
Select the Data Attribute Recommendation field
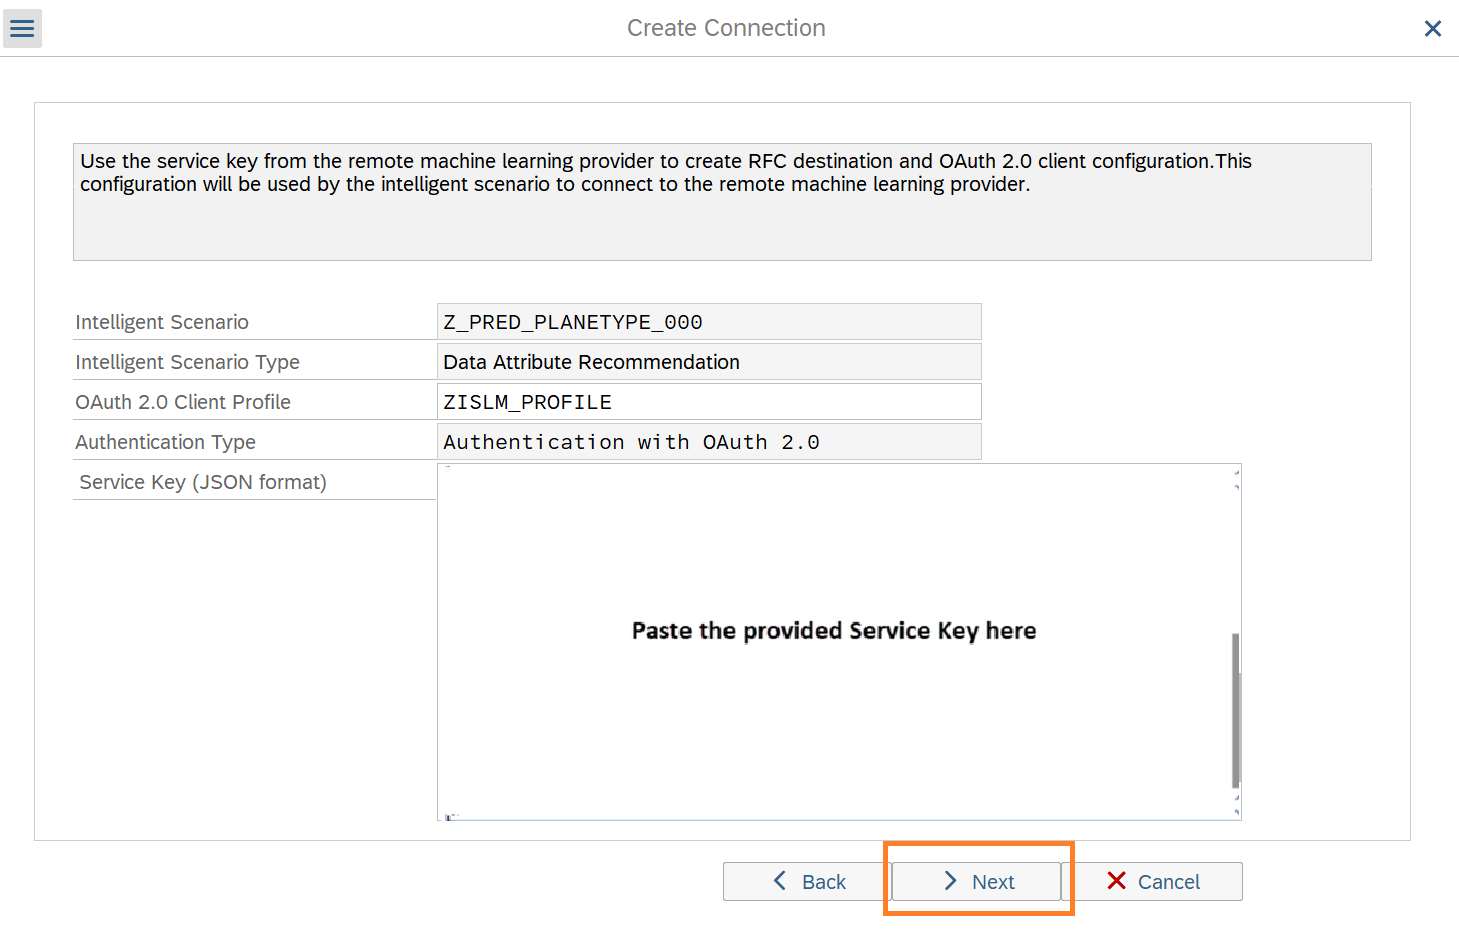pos(708,362)
